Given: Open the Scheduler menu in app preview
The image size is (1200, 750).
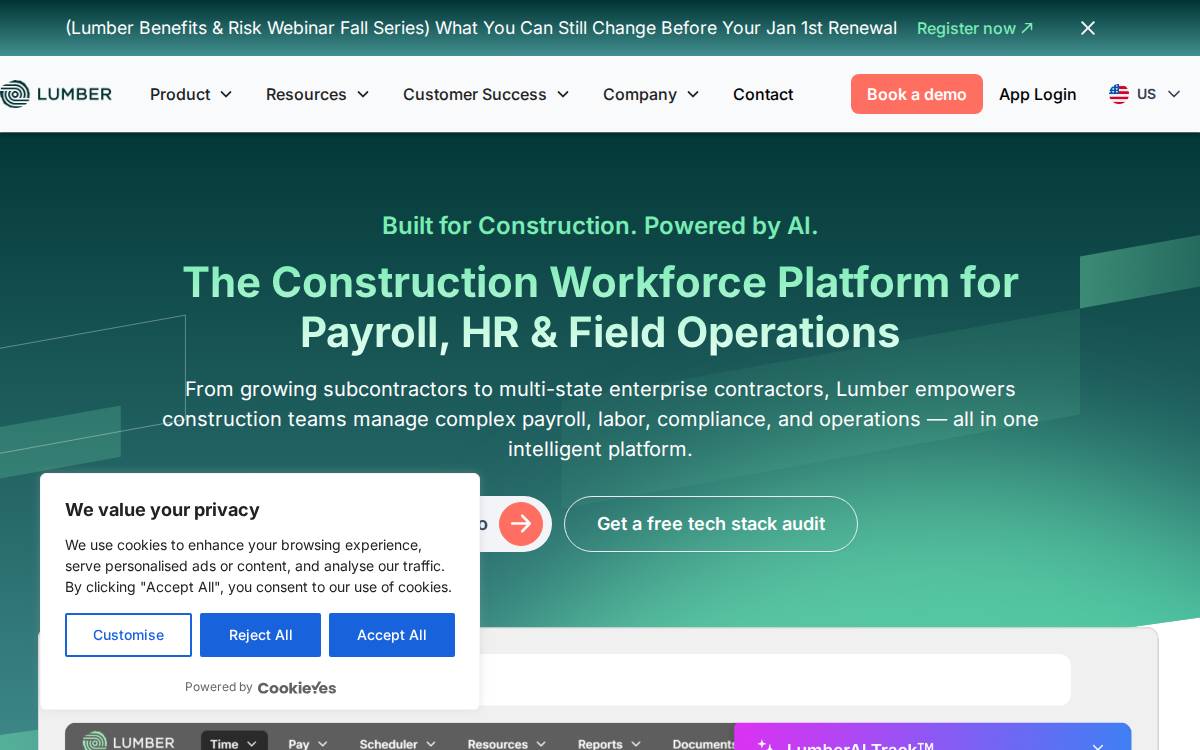Looking at the screenshot, I should point(398,743).
